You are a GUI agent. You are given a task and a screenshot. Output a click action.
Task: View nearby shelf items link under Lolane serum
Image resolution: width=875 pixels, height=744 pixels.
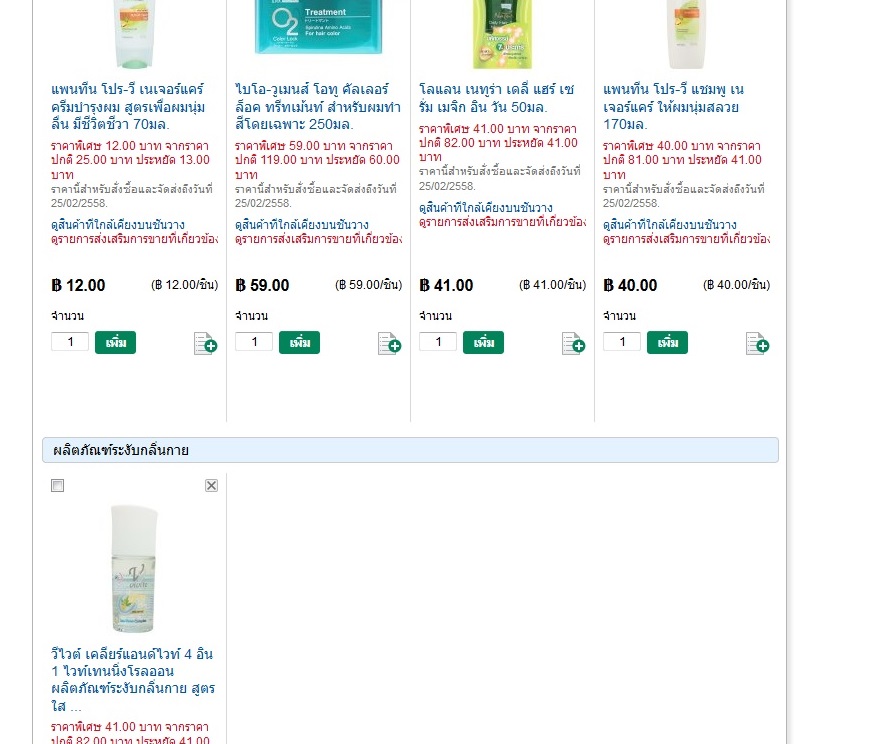pos(485,208)
